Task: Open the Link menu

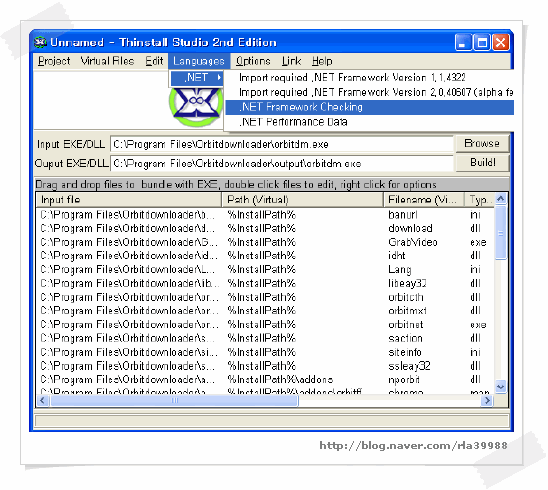Action: [291, 61]
